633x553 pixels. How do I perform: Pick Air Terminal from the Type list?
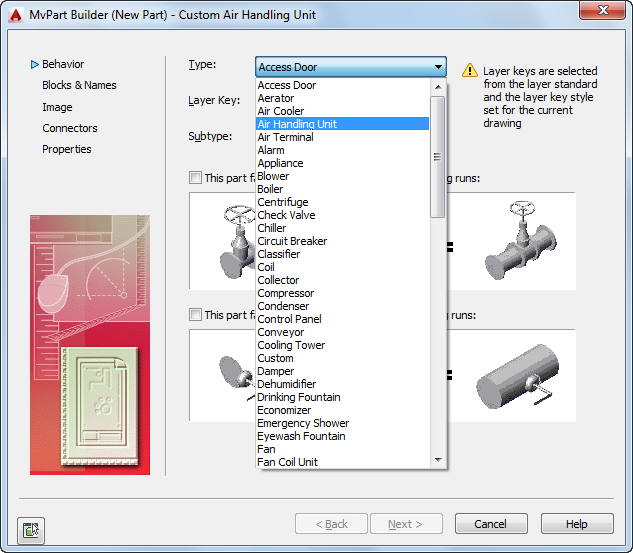343,137
